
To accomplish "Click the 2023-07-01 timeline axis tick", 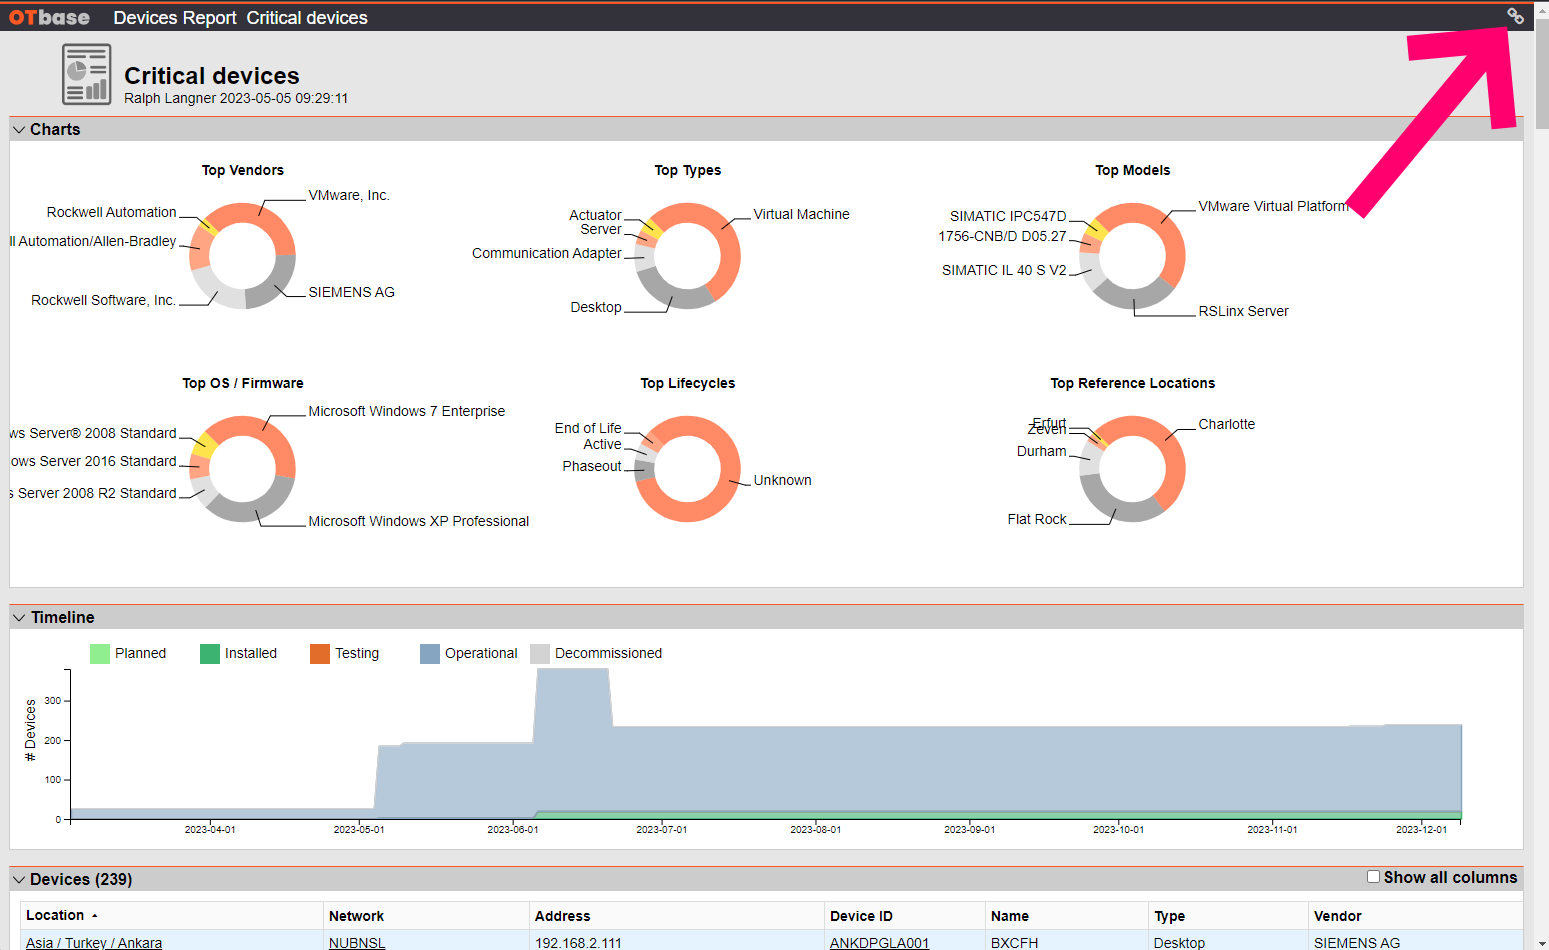I will coord(661,829).
